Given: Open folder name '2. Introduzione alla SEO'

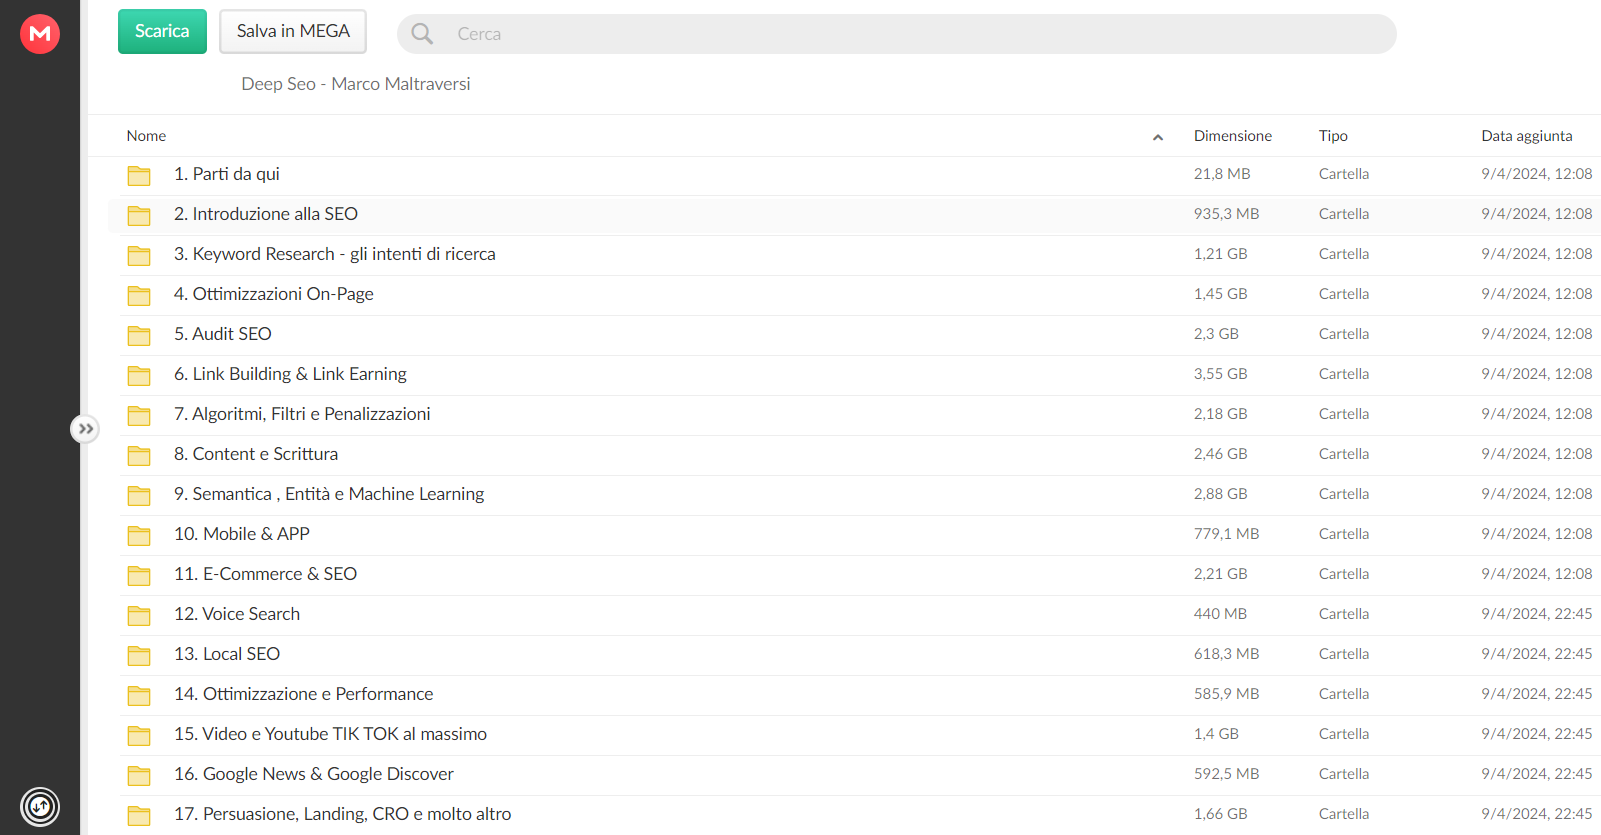Looking at the screenshot, I should (266, 214).
